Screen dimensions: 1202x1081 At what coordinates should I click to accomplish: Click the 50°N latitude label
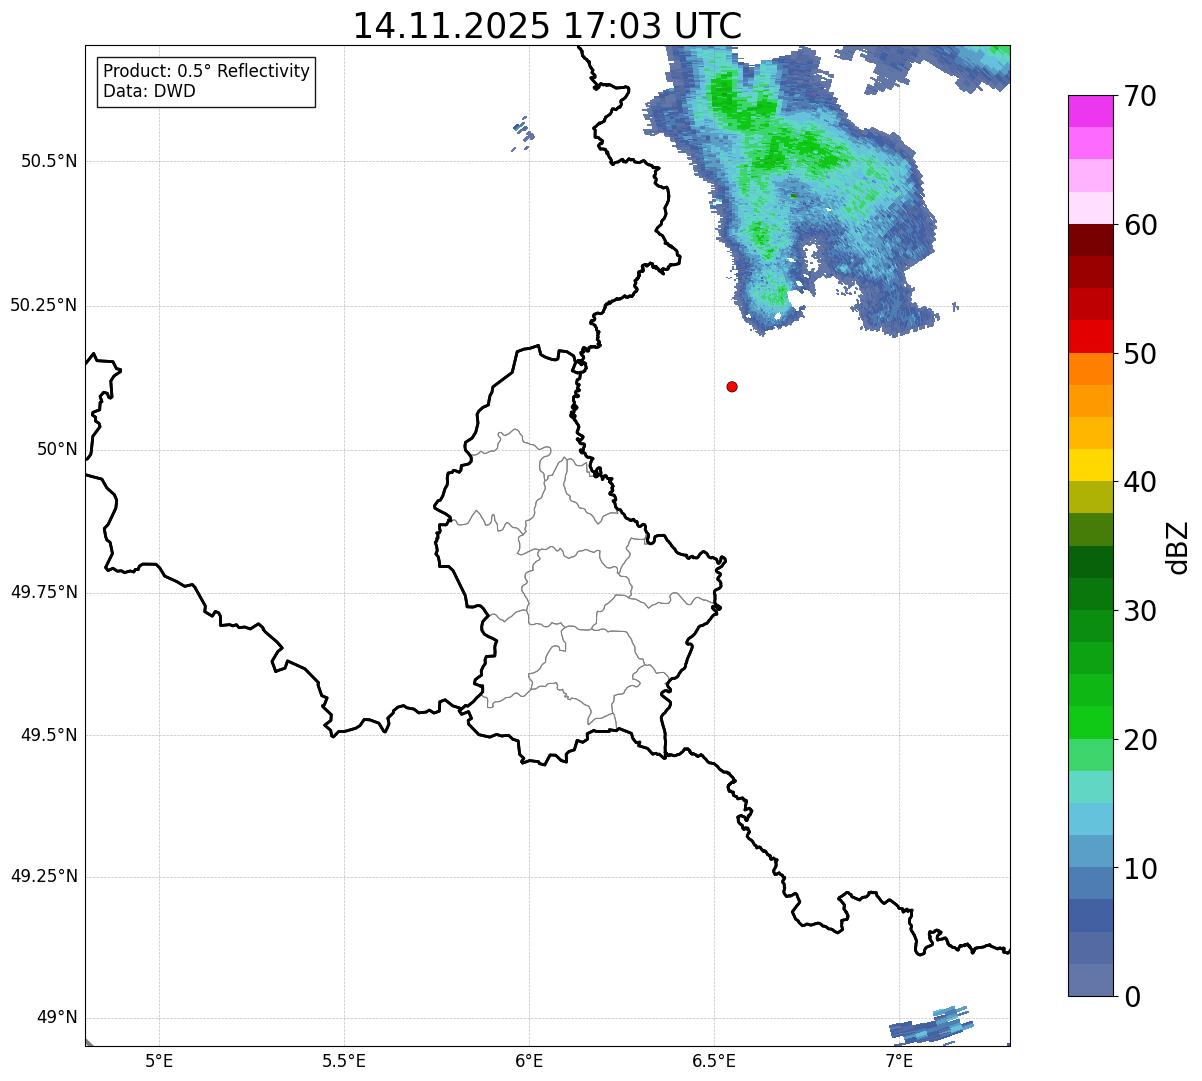tap(57, 449)
